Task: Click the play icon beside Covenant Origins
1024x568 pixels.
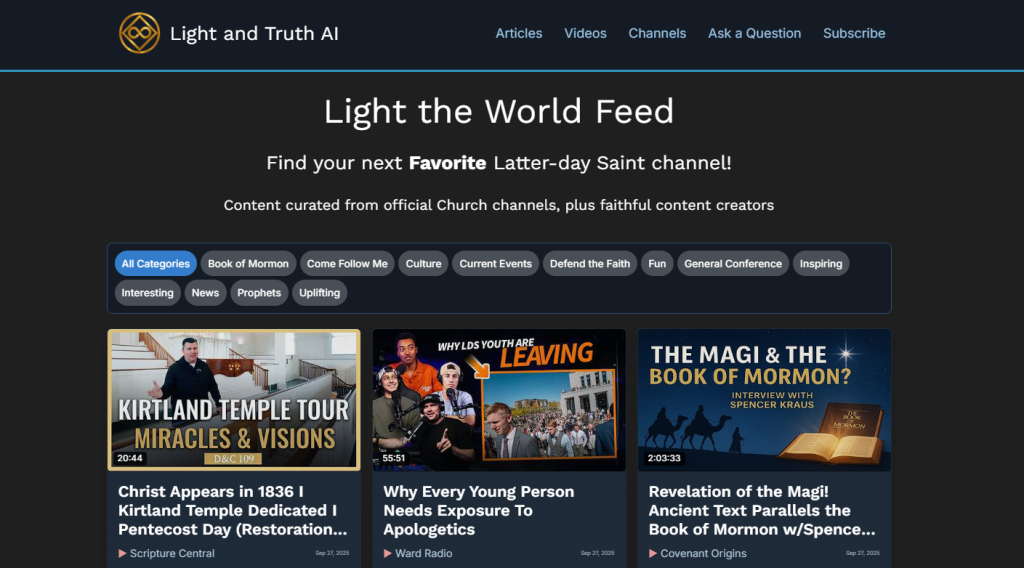Action: [x=652, y=554]
